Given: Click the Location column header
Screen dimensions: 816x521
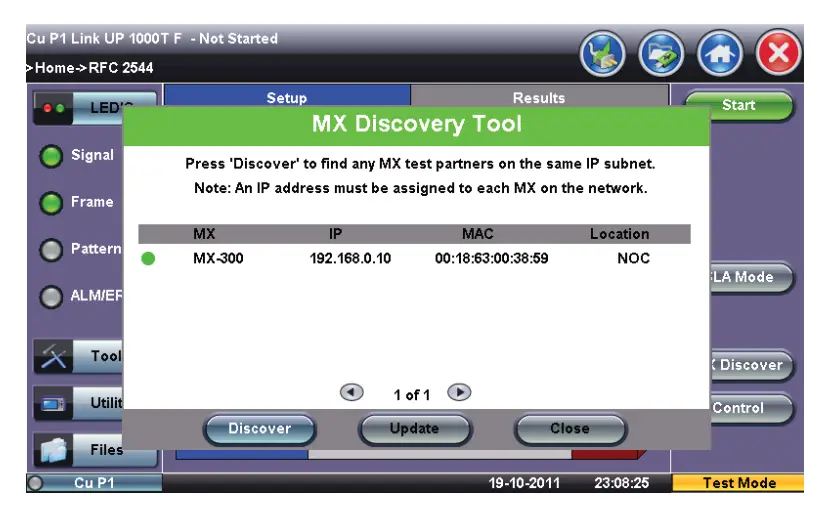Looking at the screenshot, I should point(620,234).
